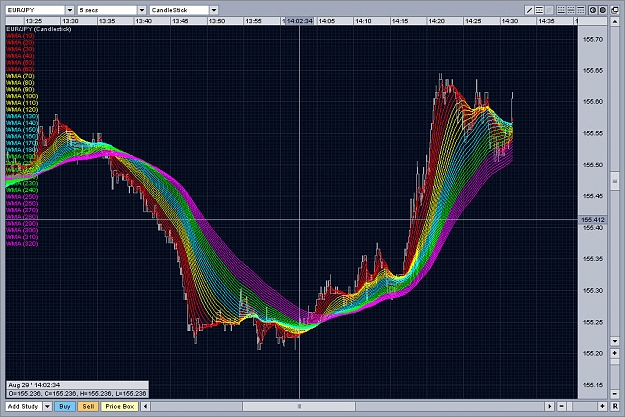Click the R reset button

point(615,406)
